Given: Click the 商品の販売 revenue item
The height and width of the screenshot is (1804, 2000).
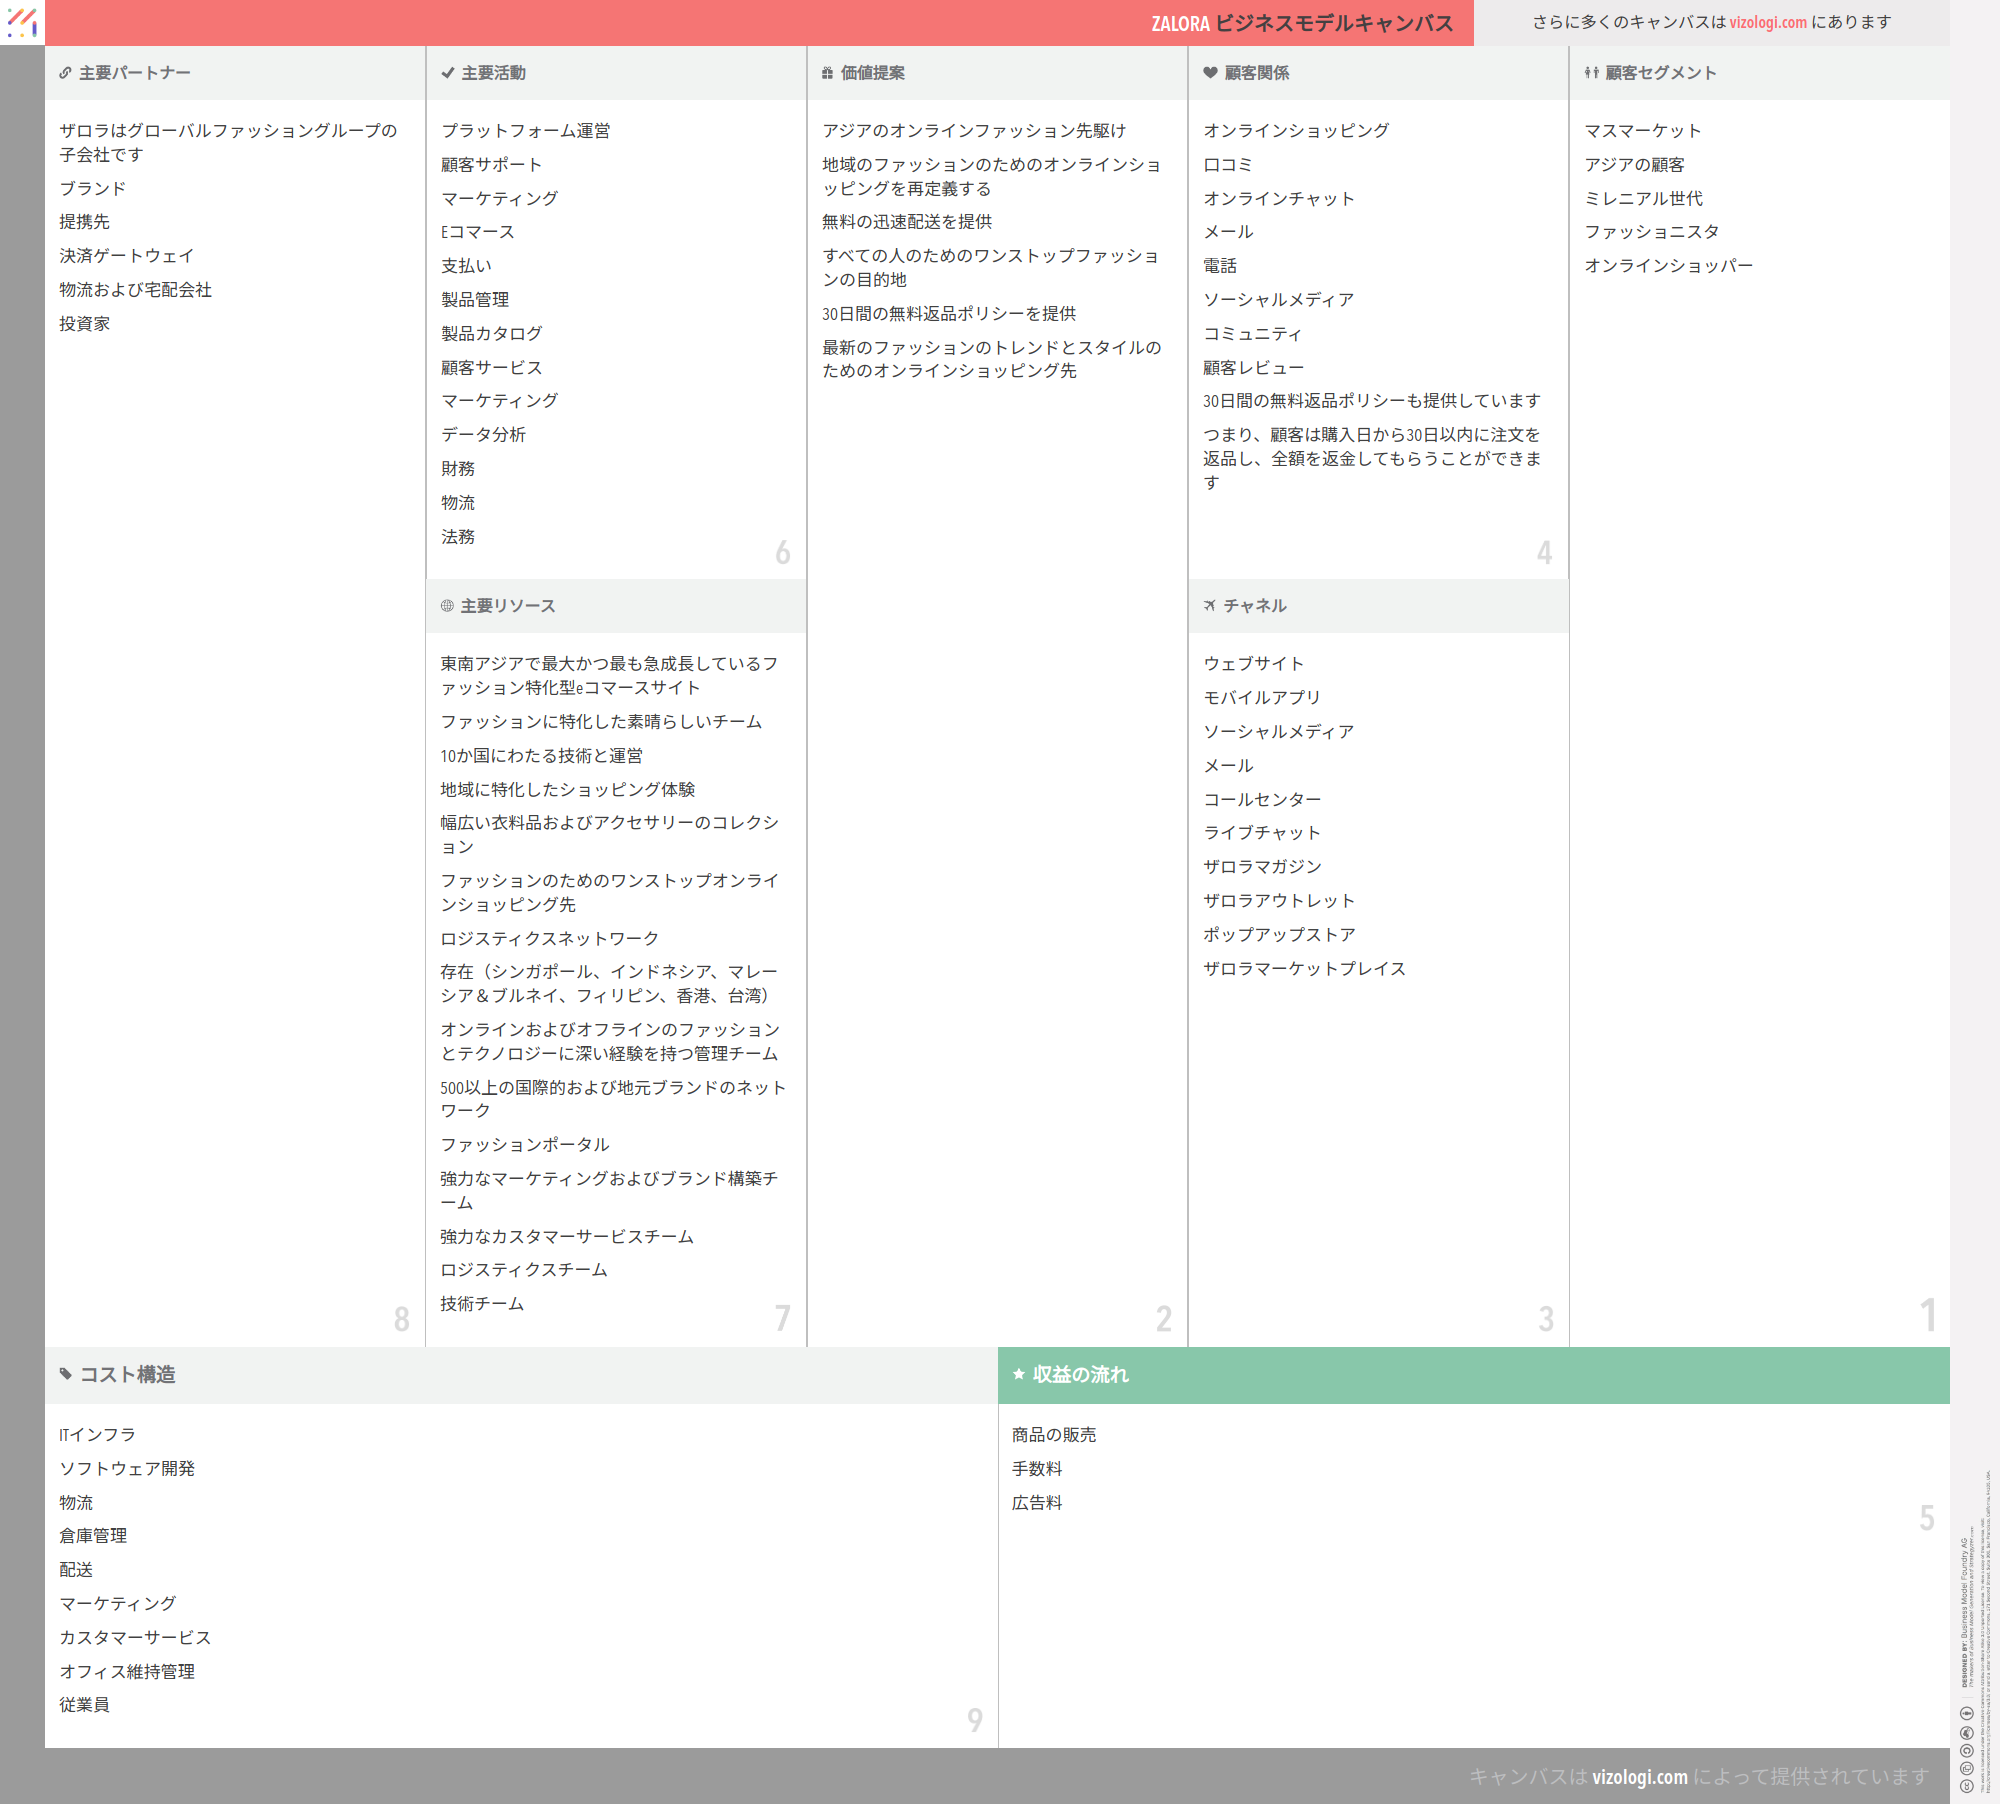Looking at the screenshot, I should tap(1053, 1435).
